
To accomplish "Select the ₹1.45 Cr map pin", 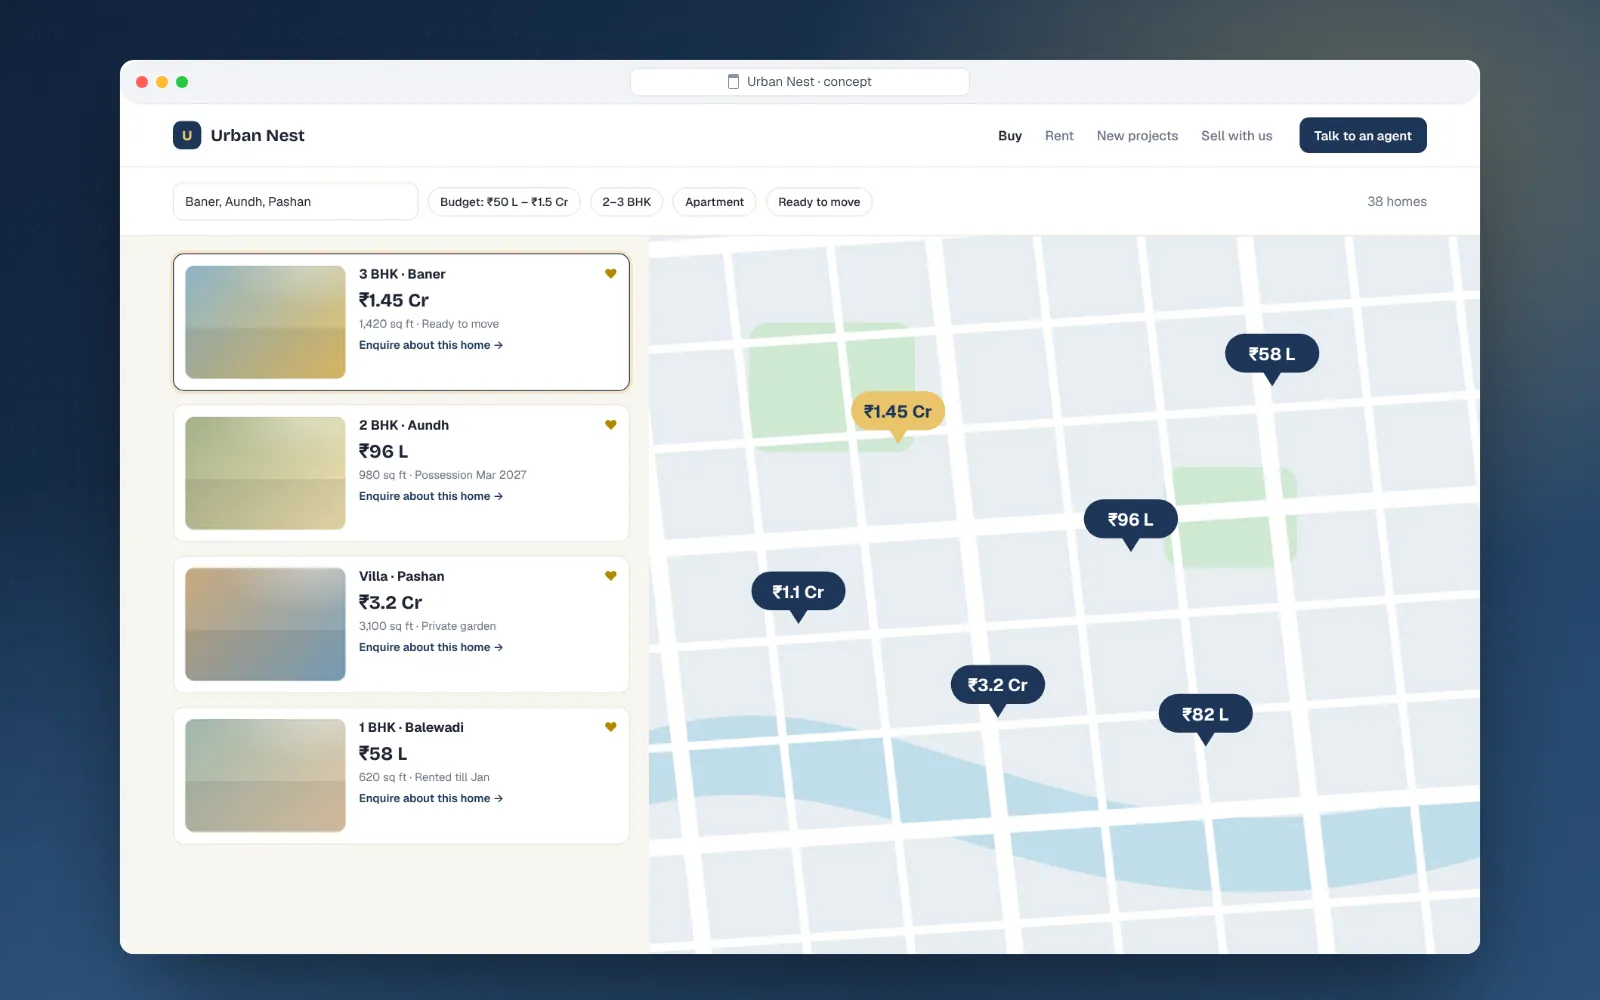I will click(x=898, y=412).
